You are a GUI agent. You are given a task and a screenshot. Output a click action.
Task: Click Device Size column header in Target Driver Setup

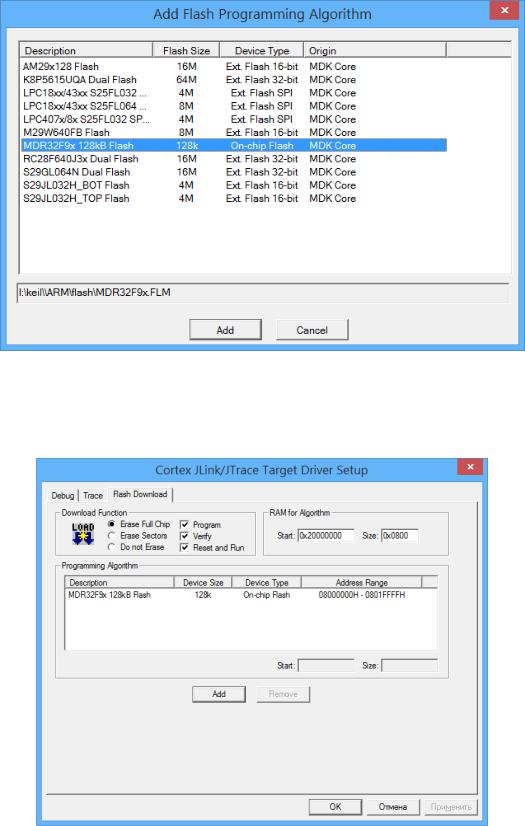203,583
